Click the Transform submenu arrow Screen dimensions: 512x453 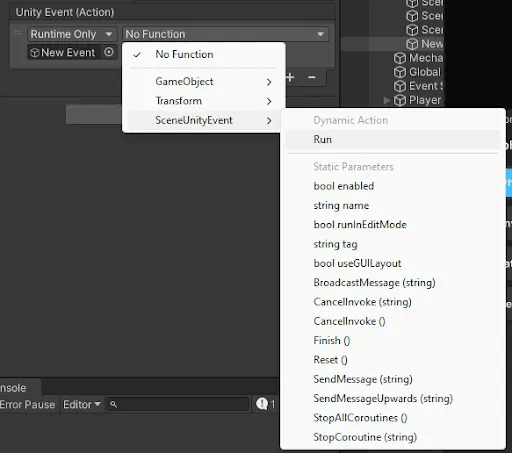[x=269, y=101]
